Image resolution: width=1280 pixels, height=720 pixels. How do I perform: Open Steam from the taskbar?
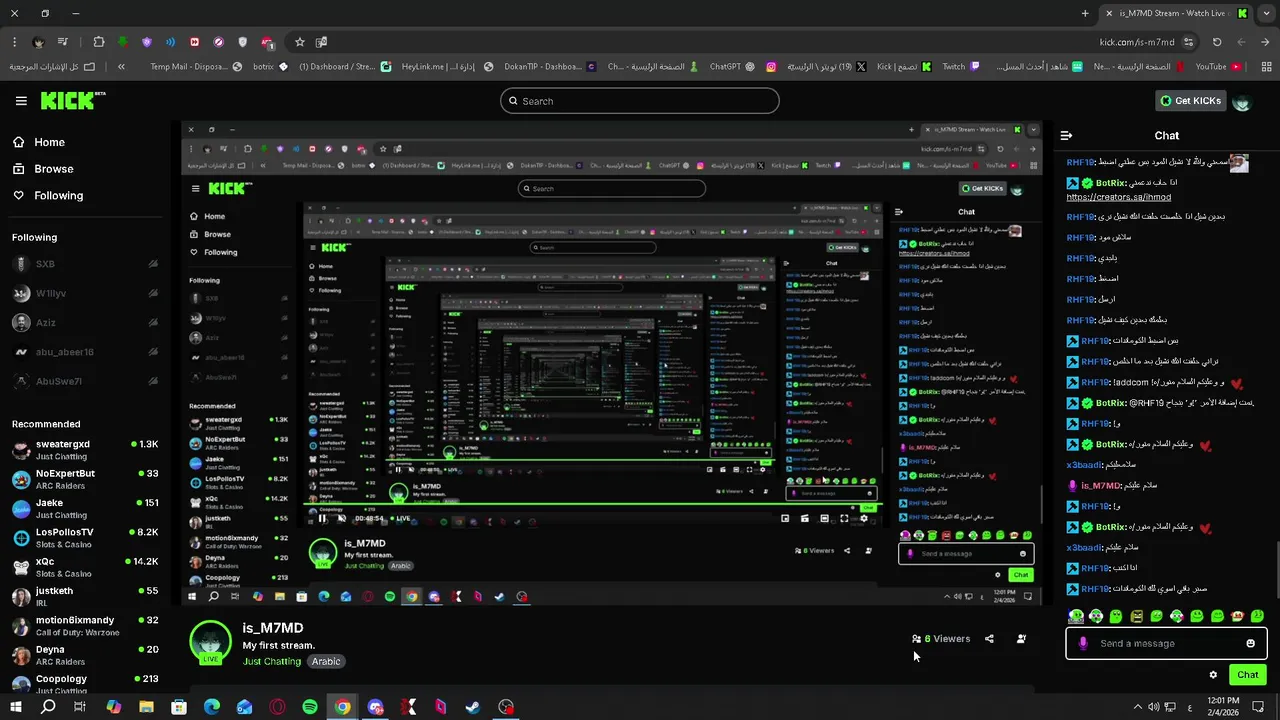(x=473, y=707)
